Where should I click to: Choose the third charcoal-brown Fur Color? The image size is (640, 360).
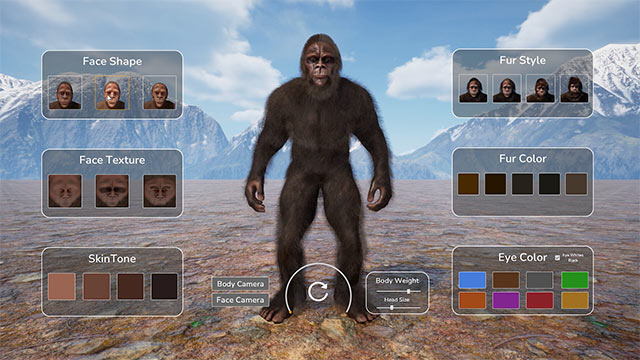coord(522,184)
